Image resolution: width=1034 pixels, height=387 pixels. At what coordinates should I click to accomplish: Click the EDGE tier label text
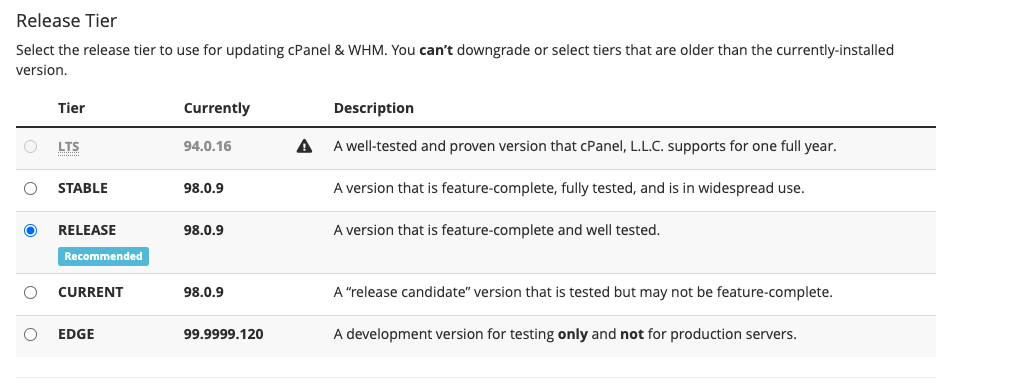coord(76,334)
